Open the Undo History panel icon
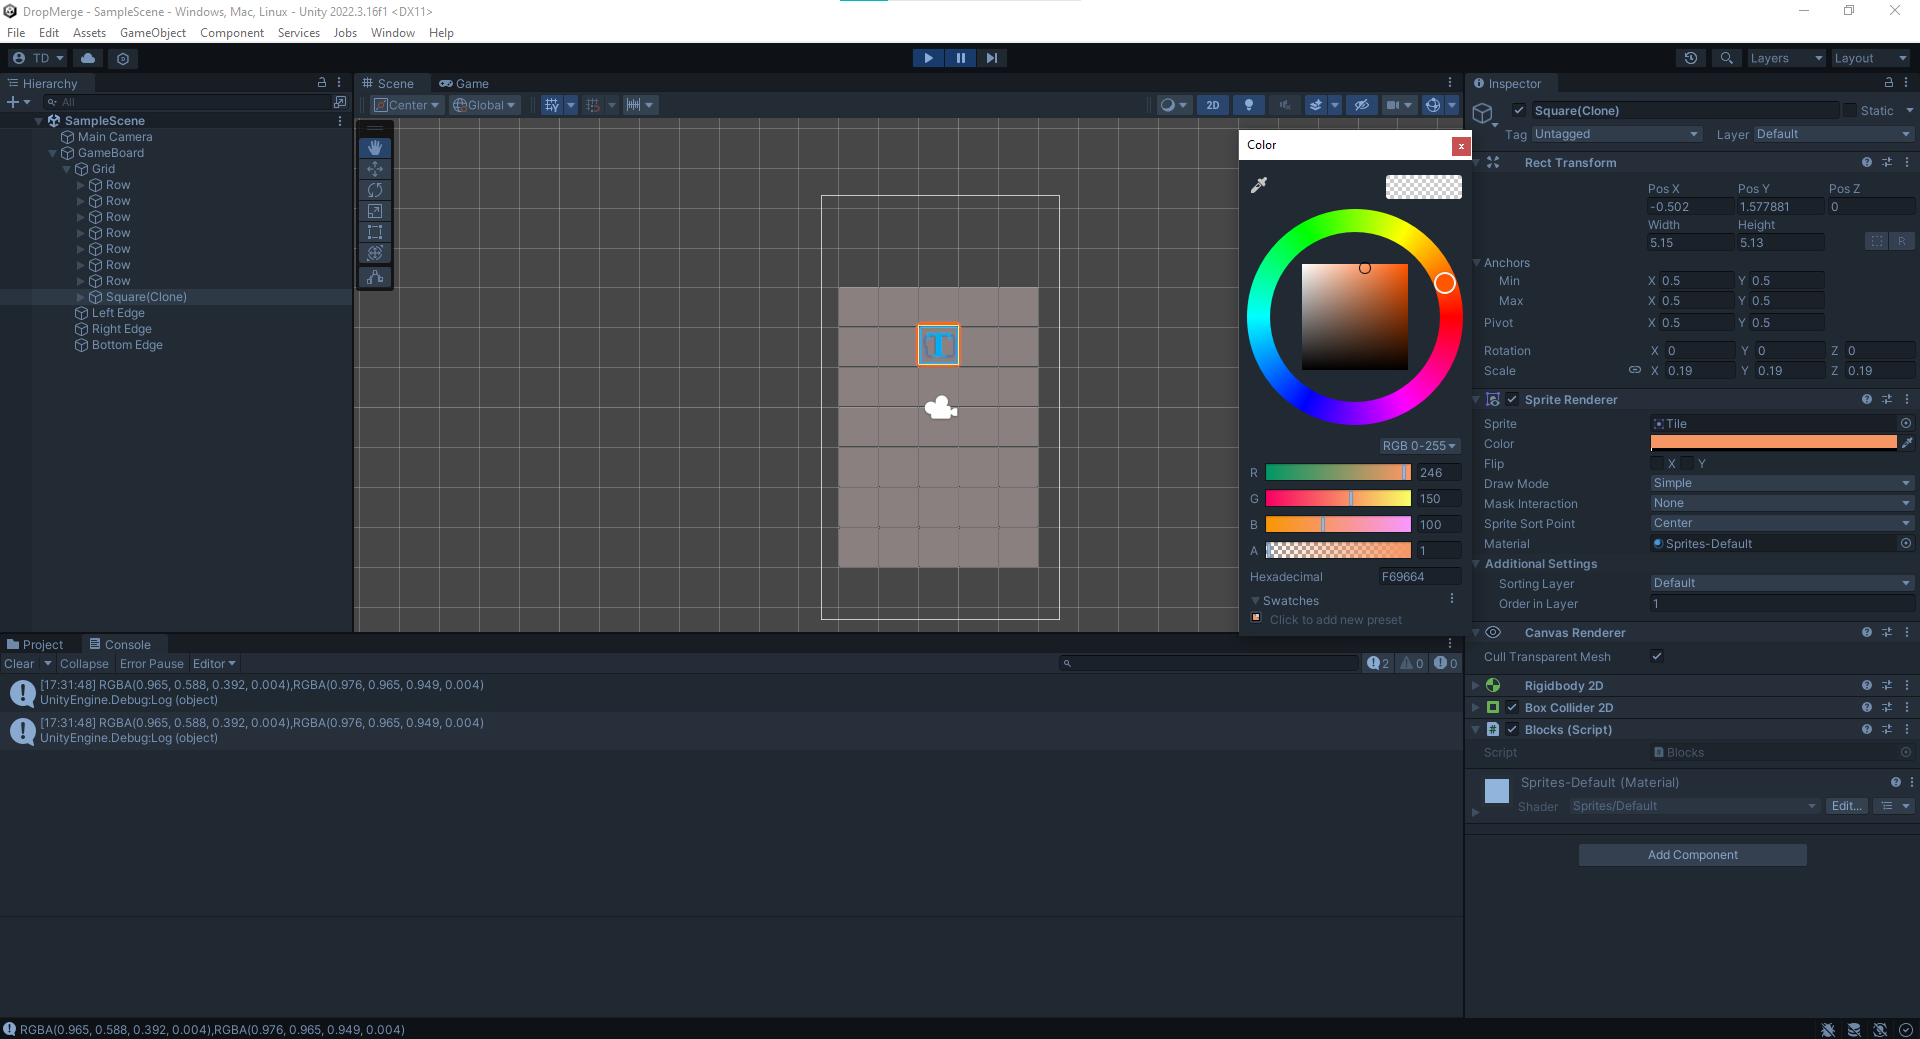The width and height of the screenshot is (1920, 1039). (1691, 58)
